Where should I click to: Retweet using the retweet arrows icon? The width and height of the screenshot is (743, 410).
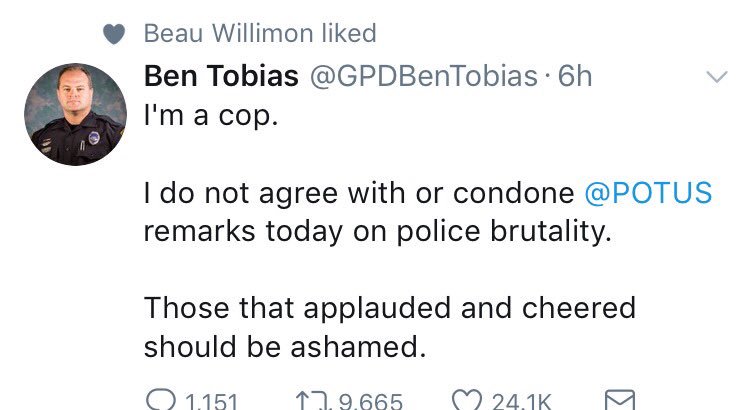312,401
